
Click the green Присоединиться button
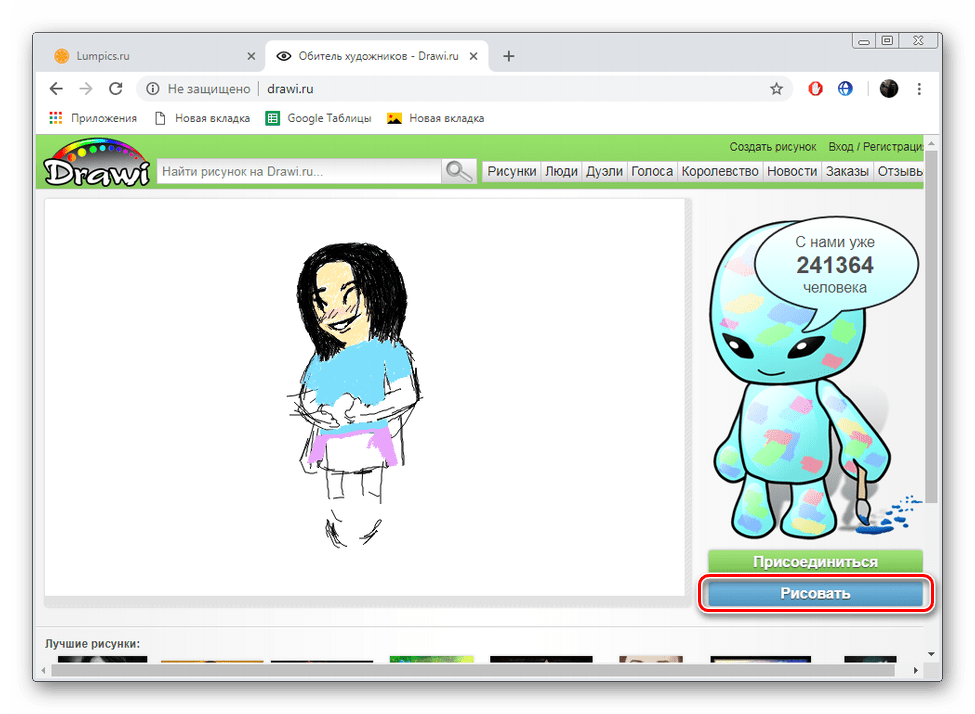pyautogui.click(x=815, y=562)
